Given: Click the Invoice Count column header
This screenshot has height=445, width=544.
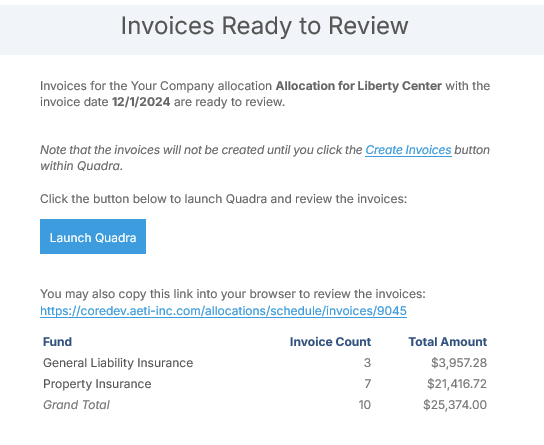Looking at the screenshot, I should pyautogui.click(x=330, y=342).
